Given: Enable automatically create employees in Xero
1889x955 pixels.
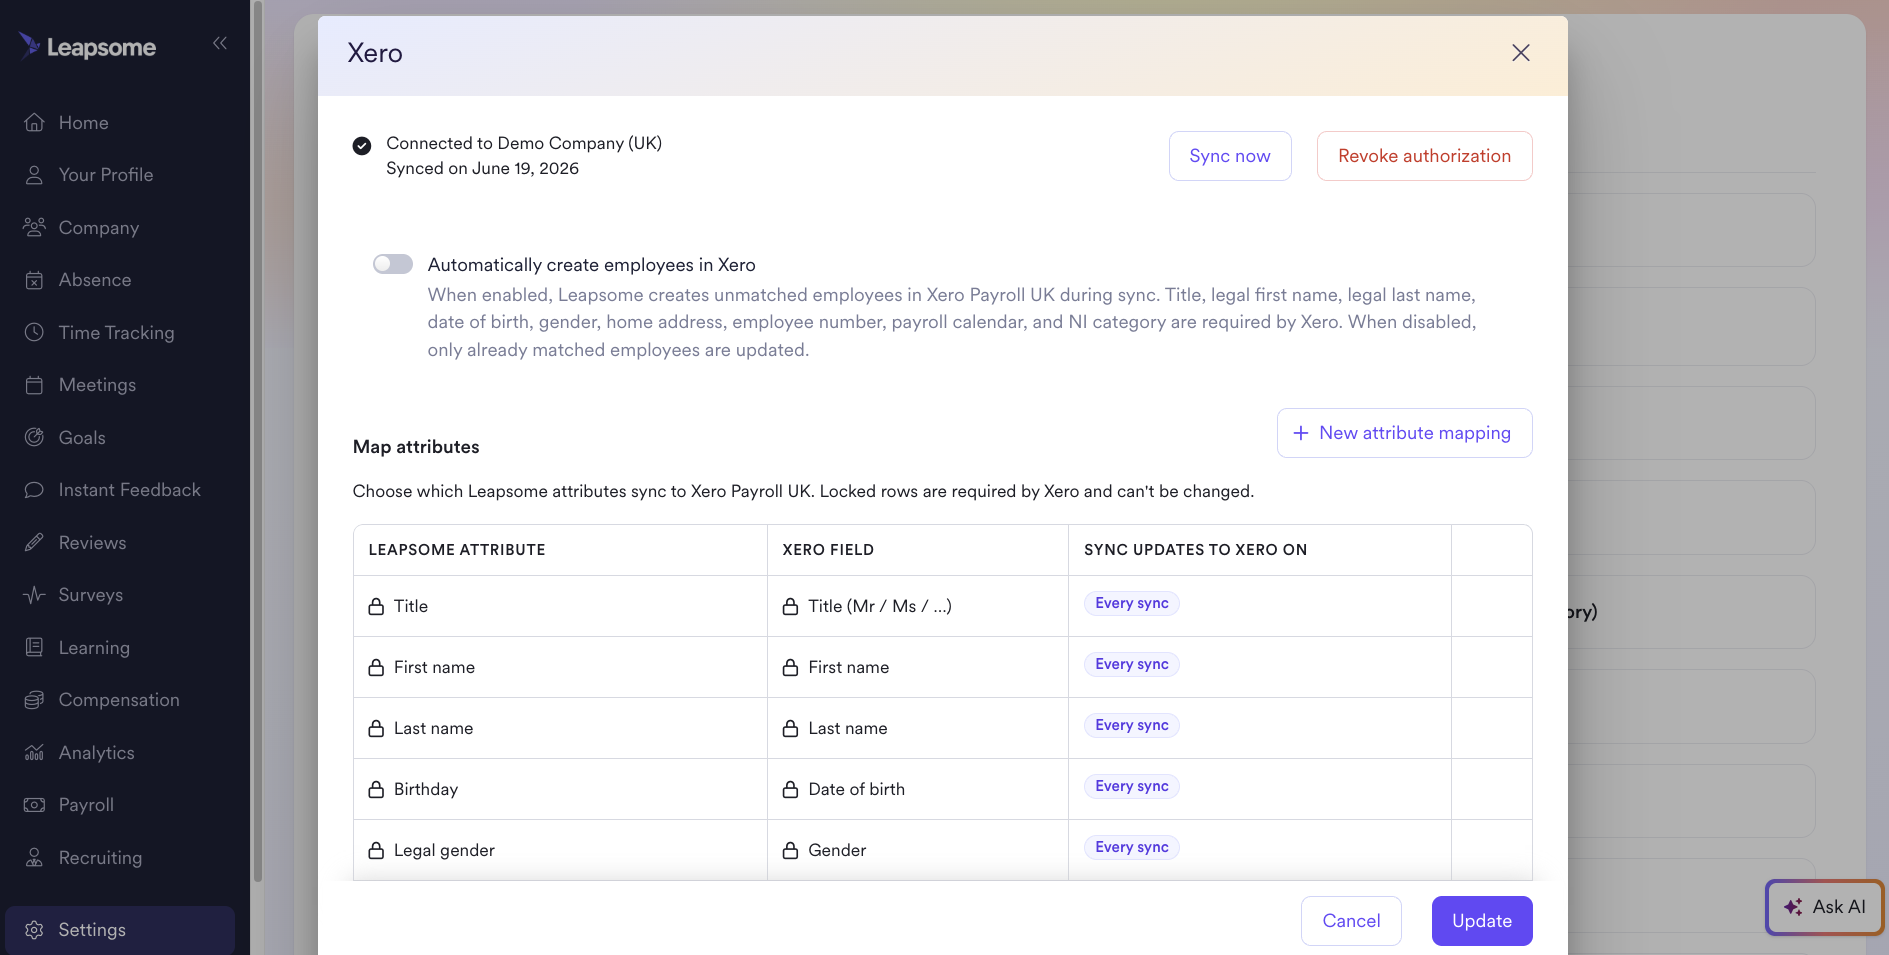Looking at the screenshot, I should tap(393, 264).
